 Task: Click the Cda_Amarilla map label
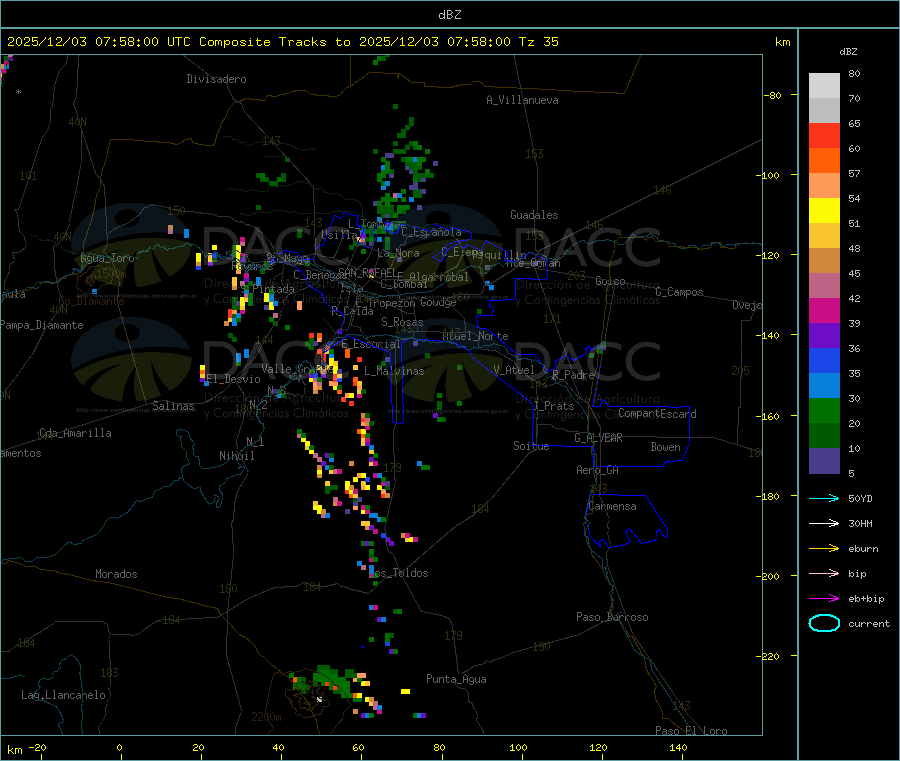click(75, 433)
